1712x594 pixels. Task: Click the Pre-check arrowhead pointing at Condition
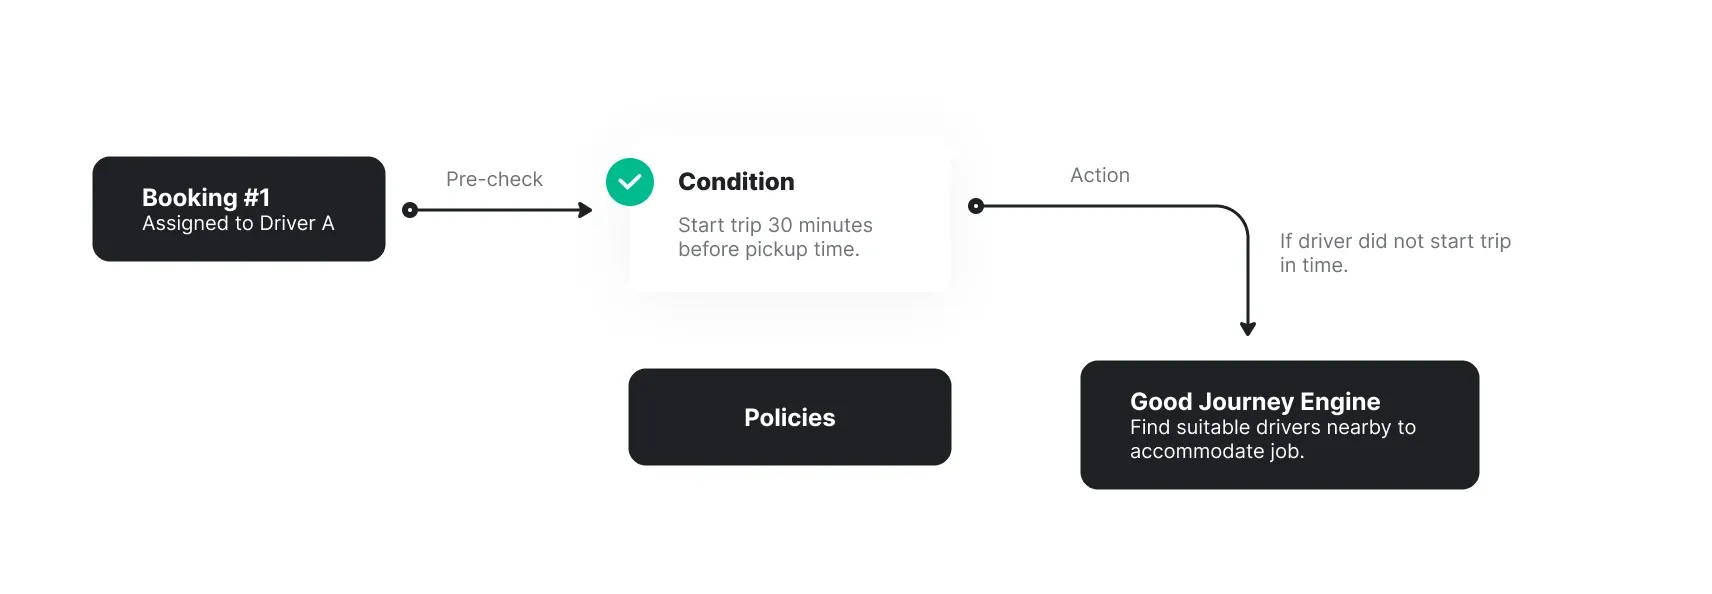click(586, 210)
